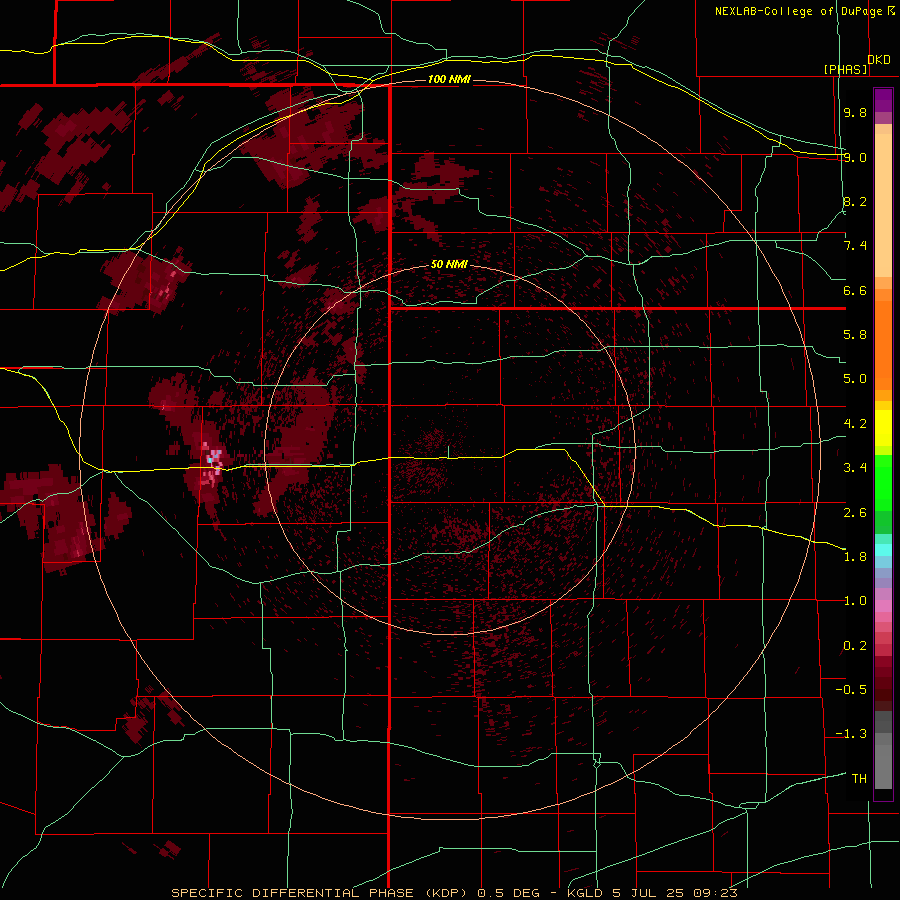Select the -1.3 value on the scale

click(851, 734)
